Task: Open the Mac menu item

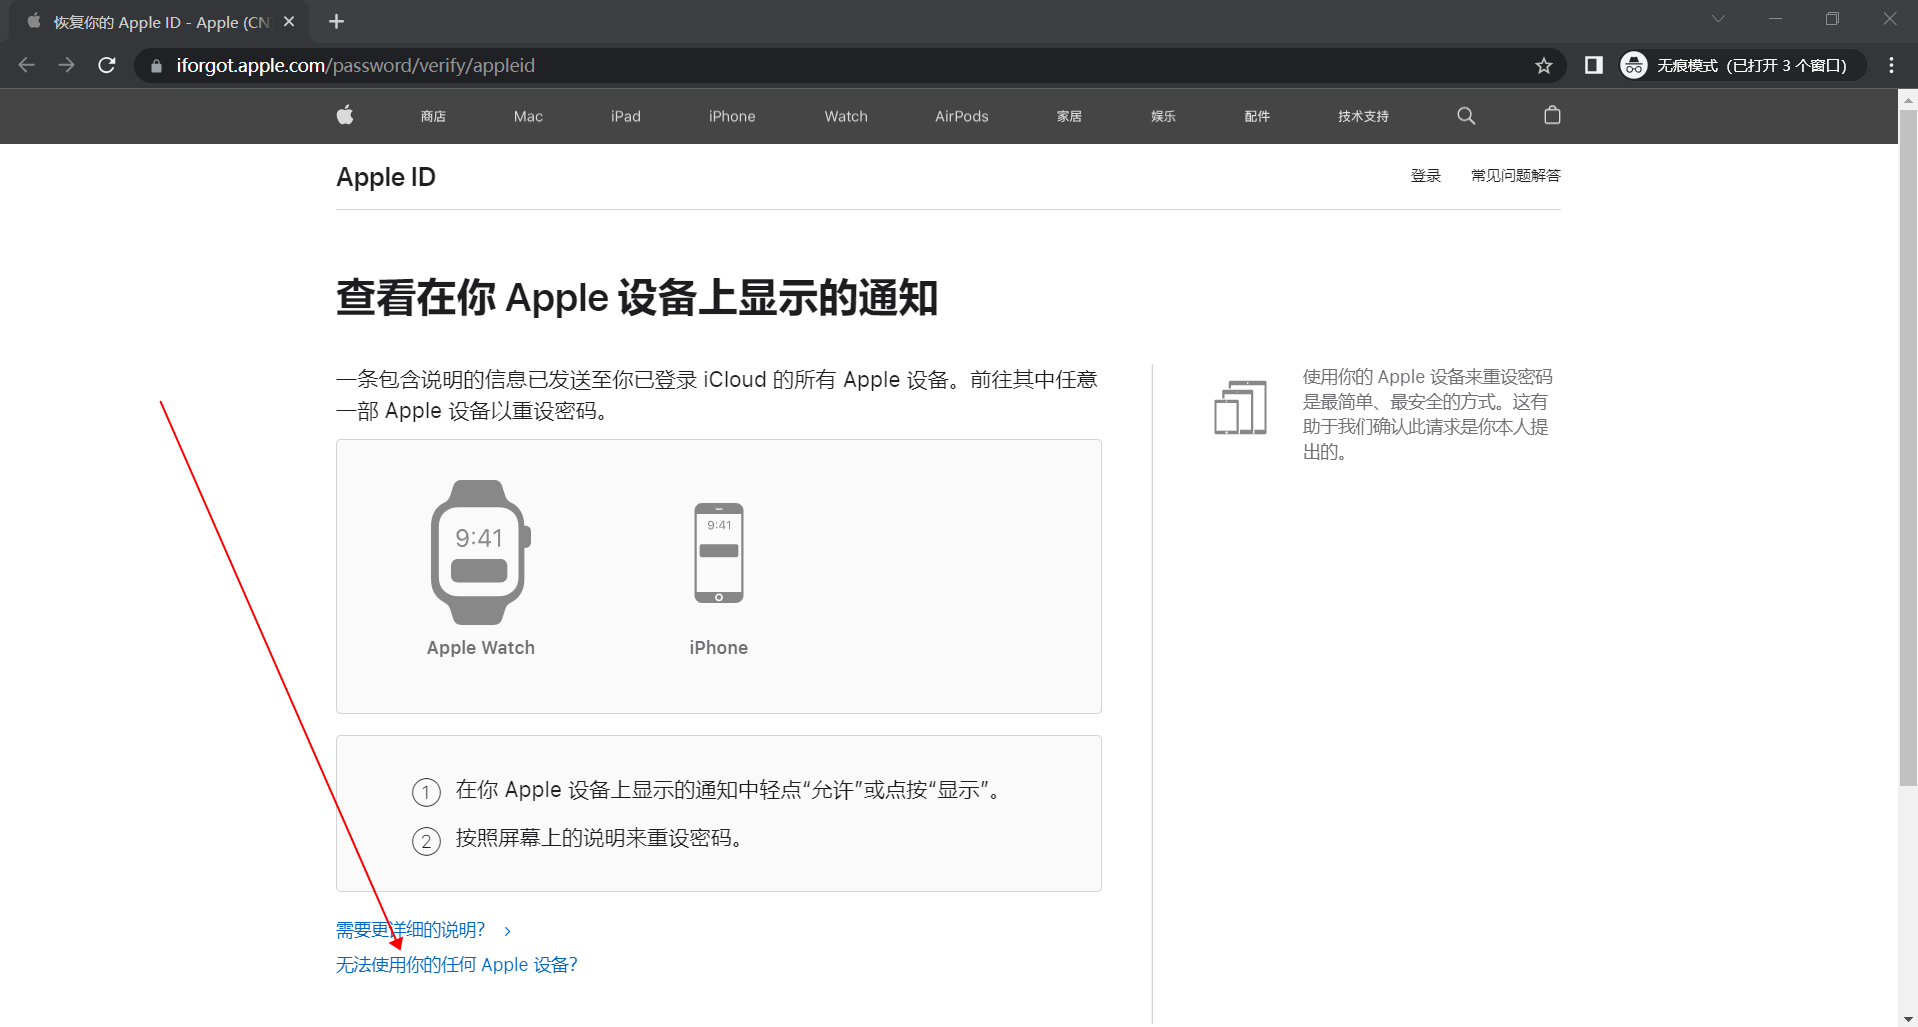Action: pos(528,116)
